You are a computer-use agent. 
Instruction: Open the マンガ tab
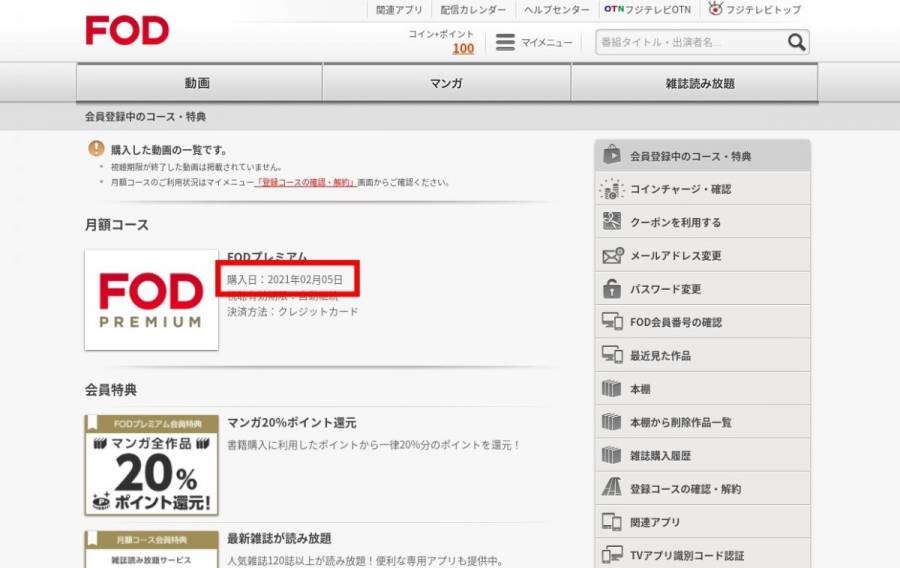447,83
